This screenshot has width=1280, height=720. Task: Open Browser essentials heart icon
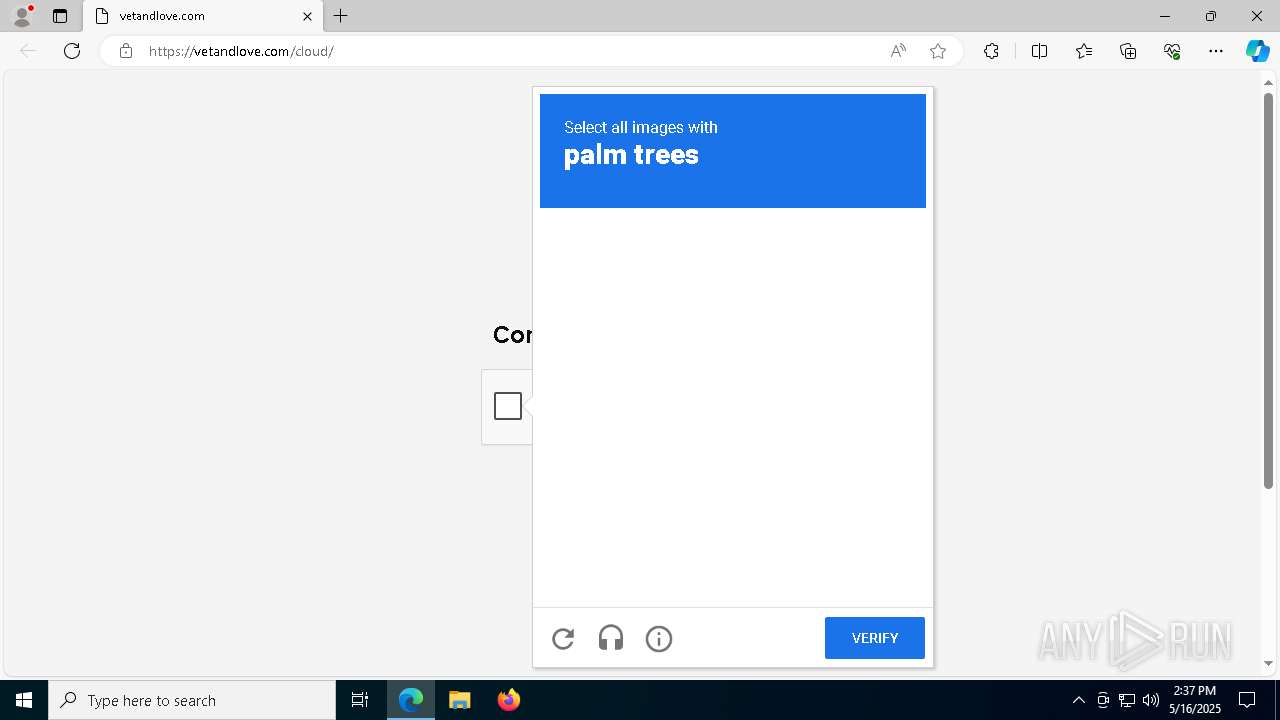click(1172, 51)
